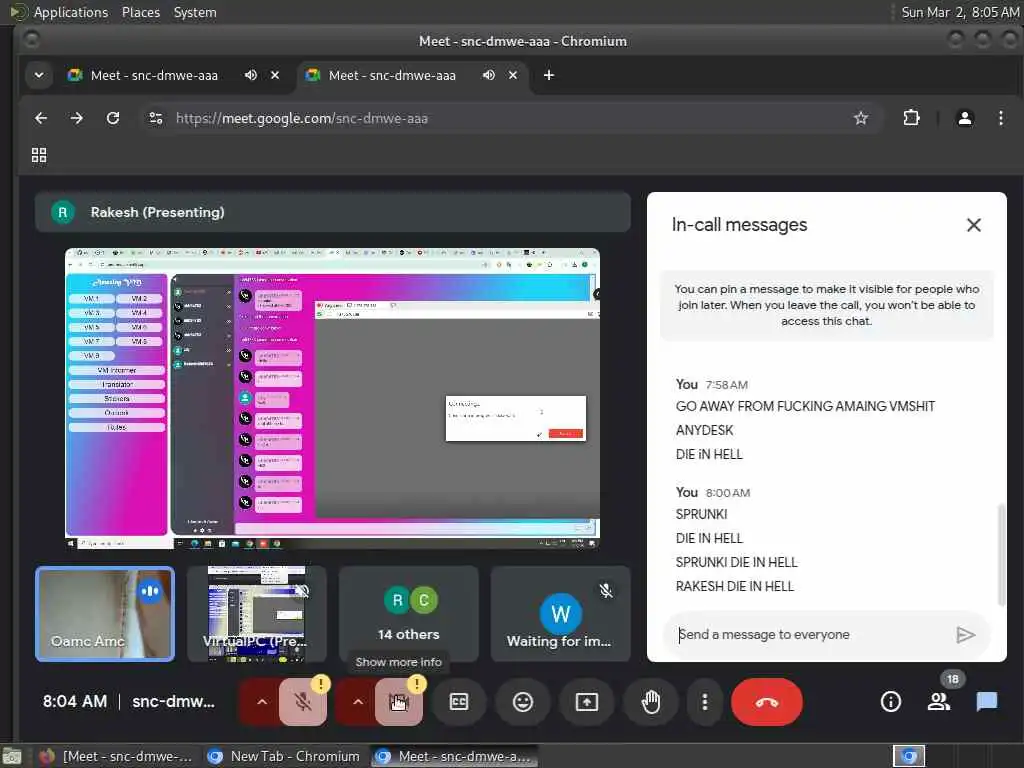This screenshot has height=768, width=1024.
Task: Go forward in browser history
Action: [x=76, y=118]
